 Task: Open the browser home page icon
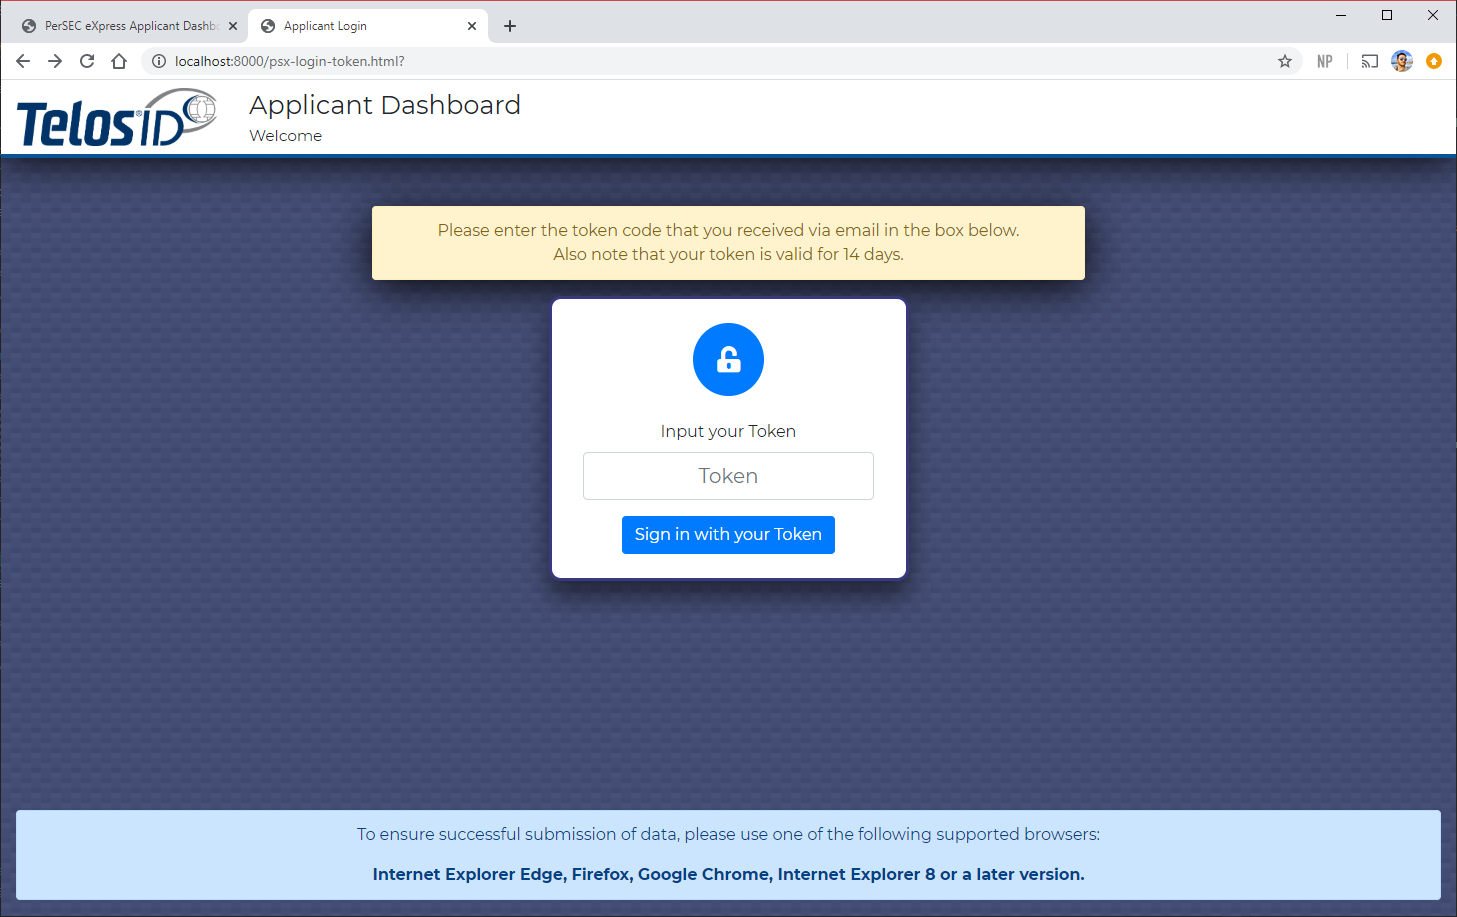coord(119,61)
